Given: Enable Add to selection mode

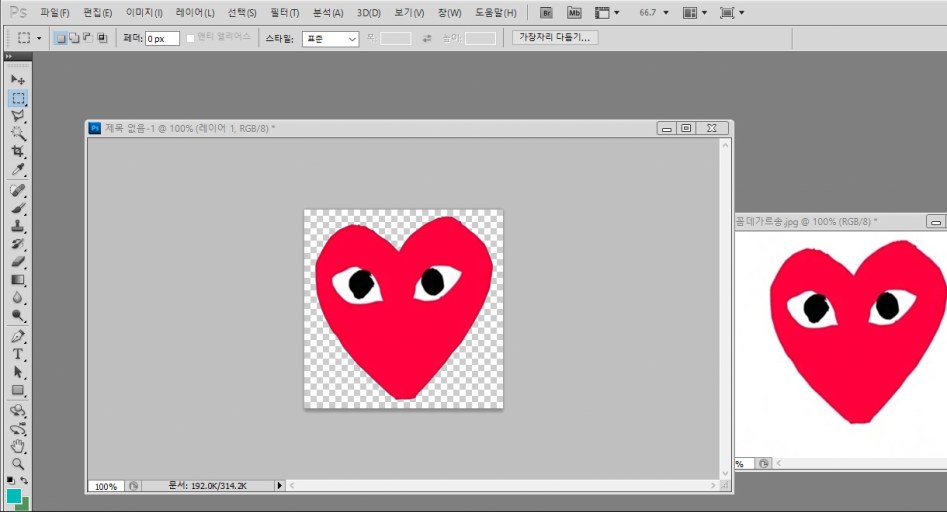Looking at the screenshot, I should coord(74,38).
